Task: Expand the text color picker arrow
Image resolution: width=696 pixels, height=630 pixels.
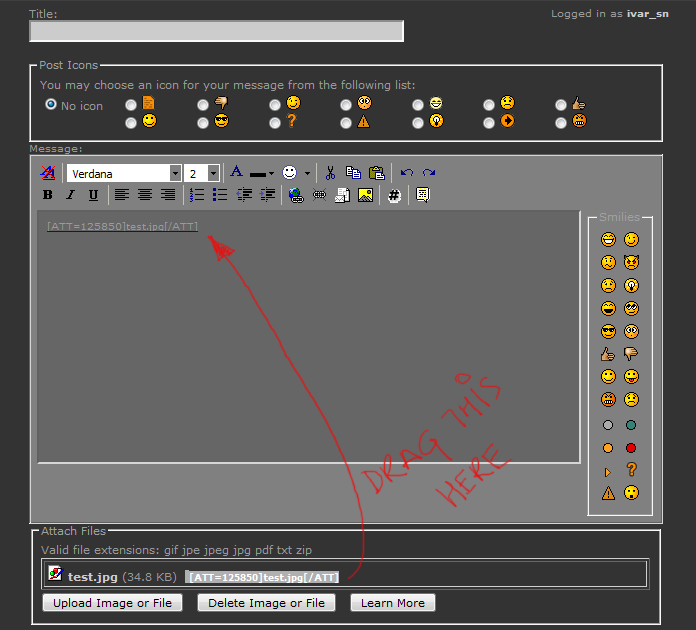Action: [271, 174]
